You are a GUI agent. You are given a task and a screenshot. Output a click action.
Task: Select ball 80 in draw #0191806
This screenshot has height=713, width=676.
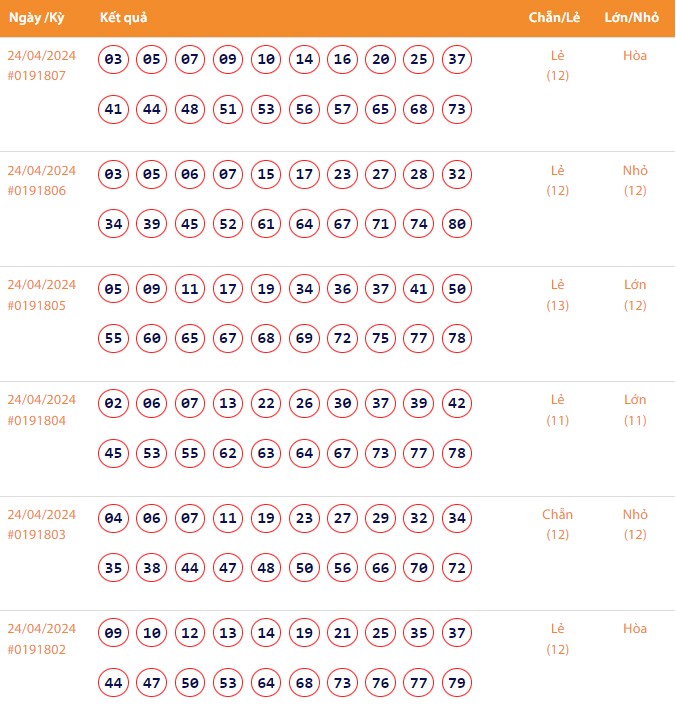point(457,224)
